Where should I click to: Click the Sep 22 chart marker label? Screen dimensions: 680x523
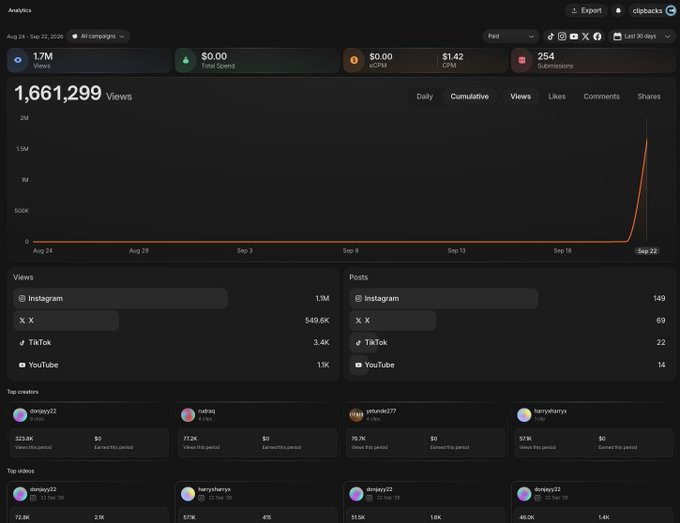(x=647, y=251)
